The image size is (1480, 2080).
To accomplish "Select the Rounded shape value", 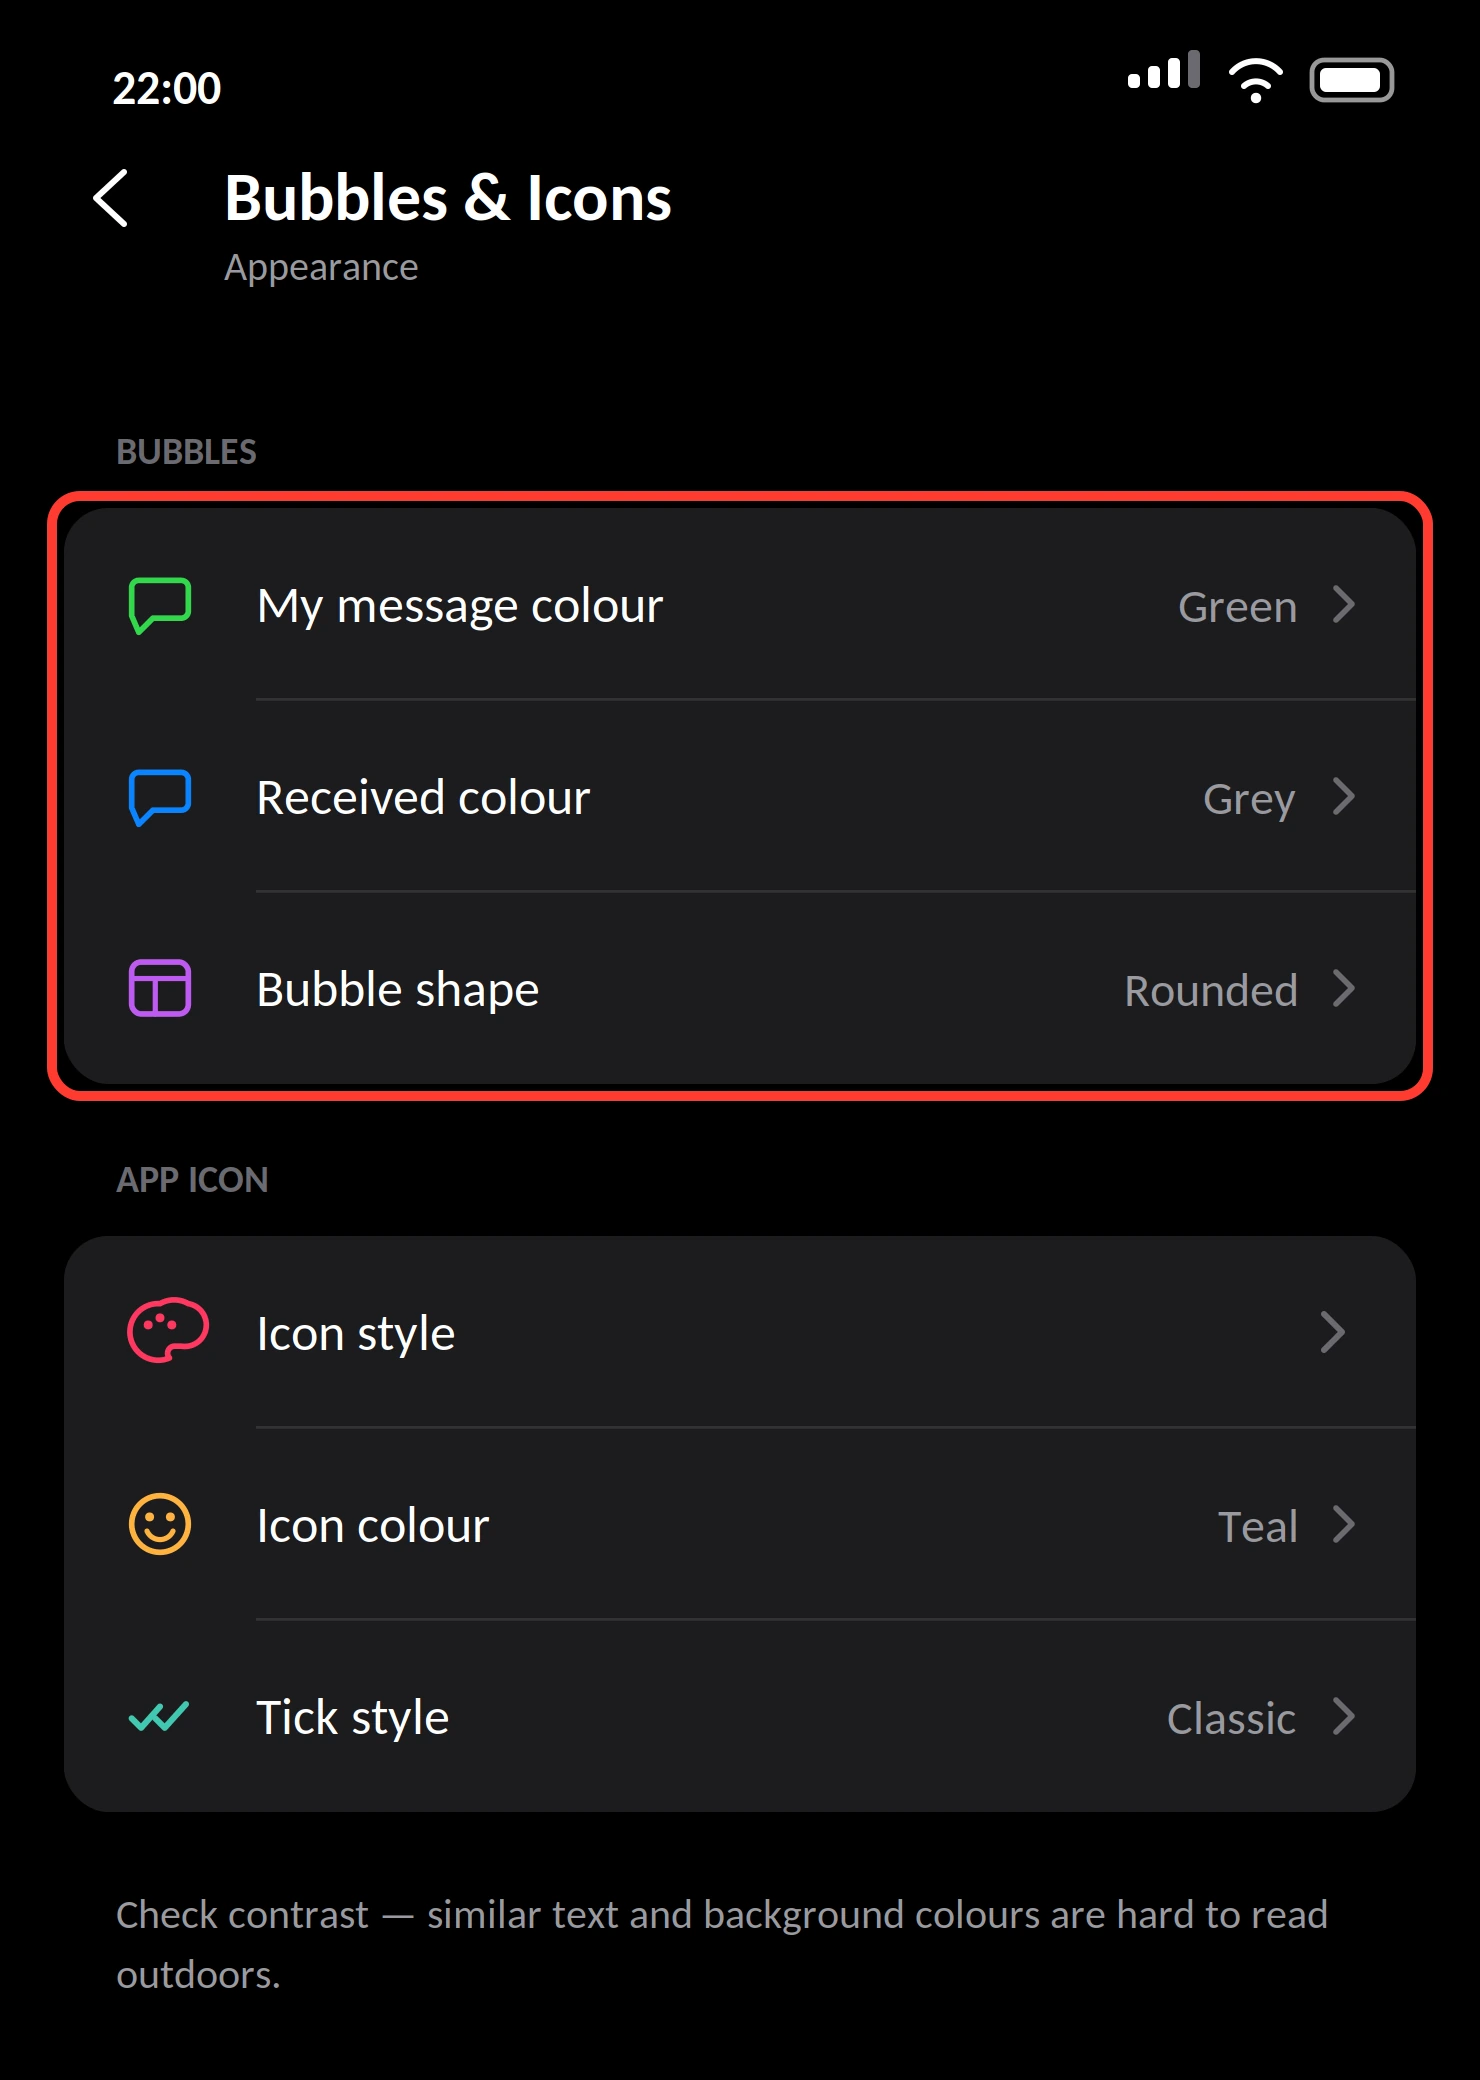I will 1211,990.
